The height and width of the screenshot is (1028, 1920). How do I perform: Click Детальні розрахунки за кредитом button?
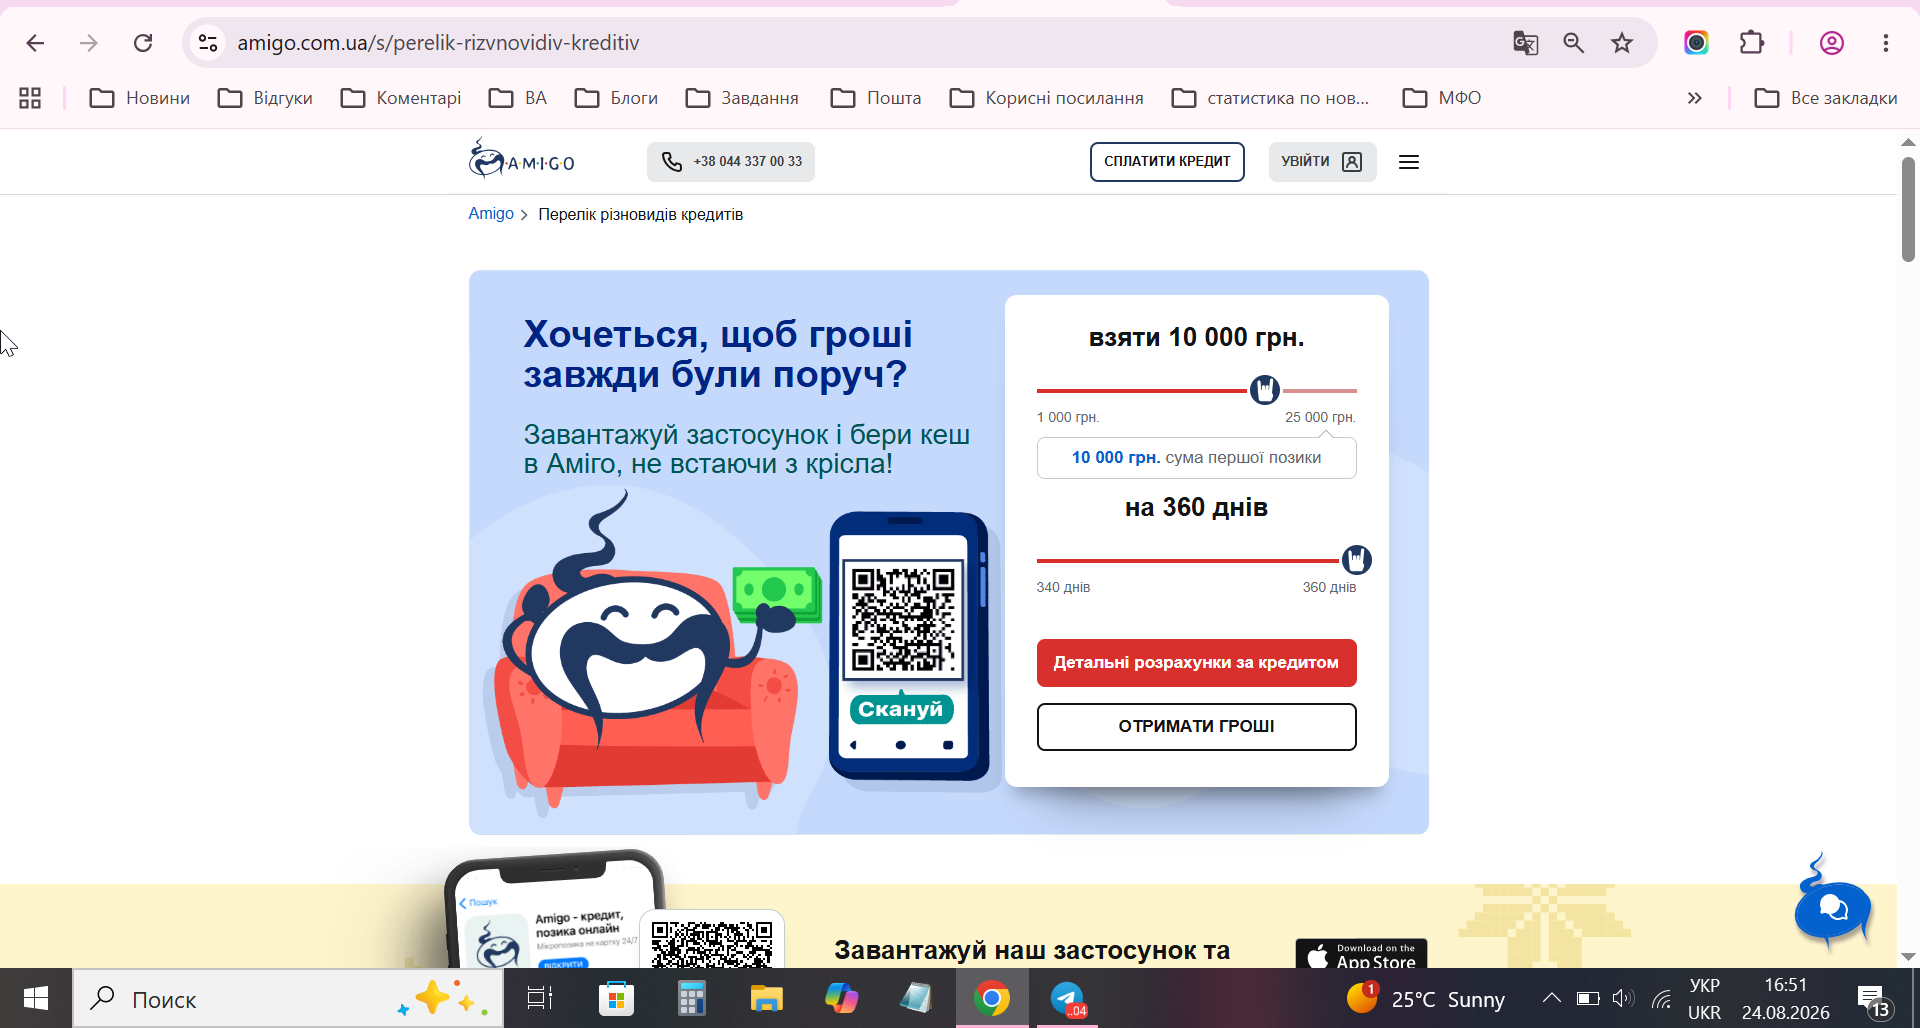click(1196, 663)
